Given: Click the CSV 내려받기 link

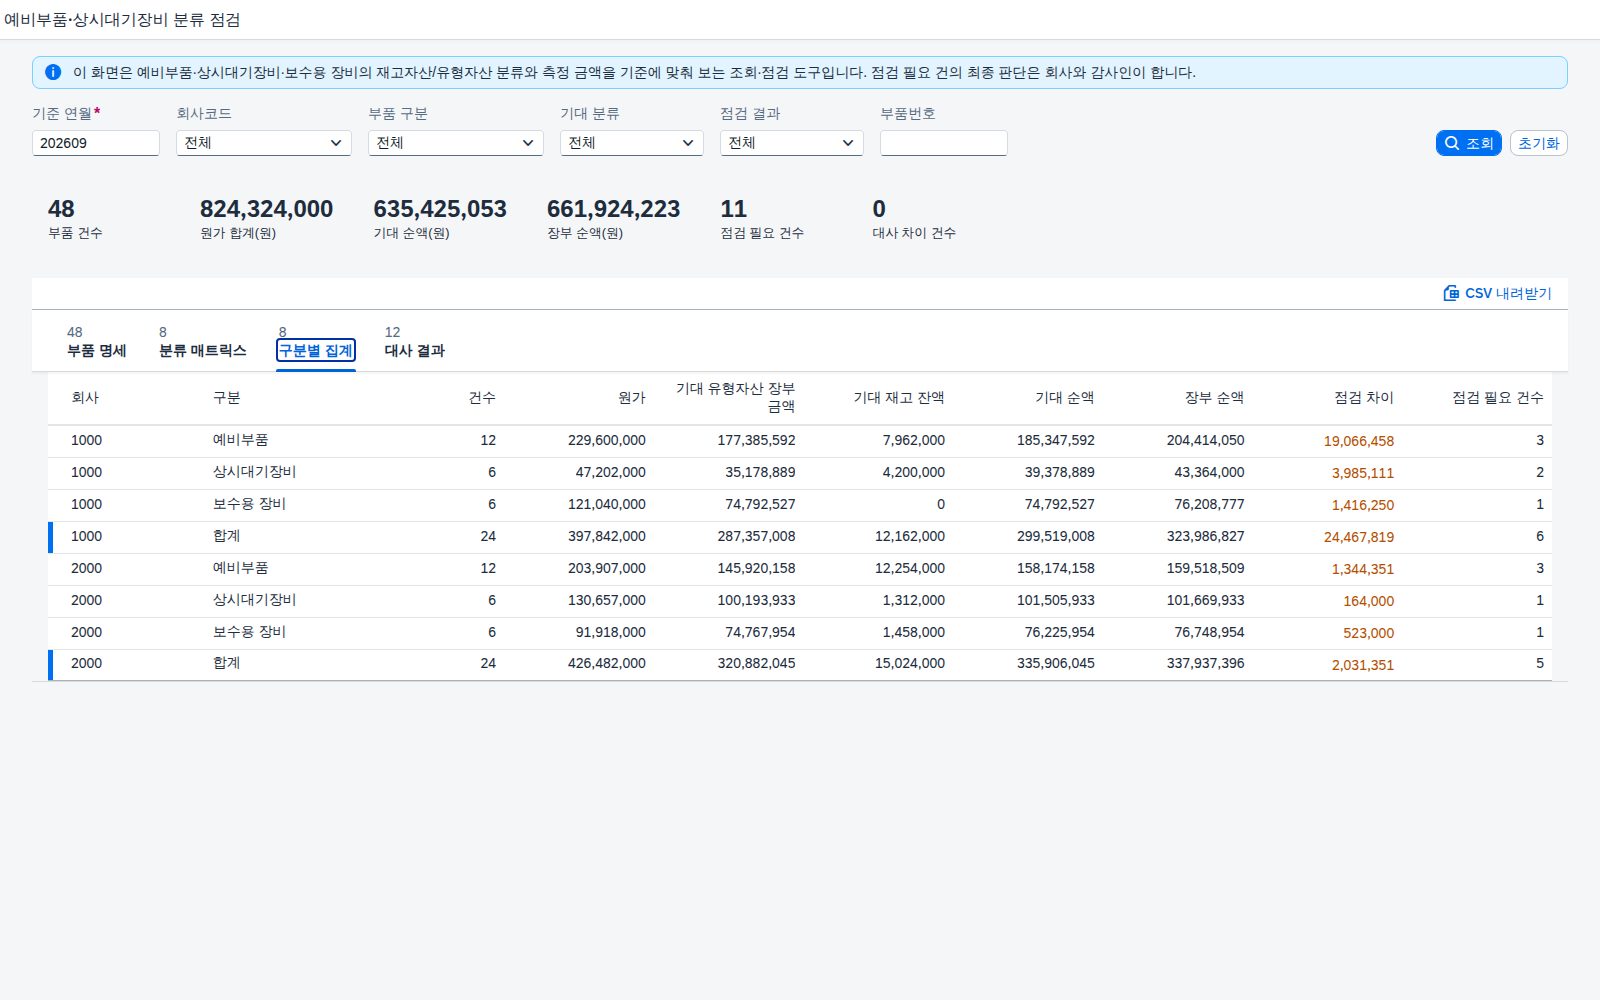Looking at the screenshot, I should (x=1498, y=293).
